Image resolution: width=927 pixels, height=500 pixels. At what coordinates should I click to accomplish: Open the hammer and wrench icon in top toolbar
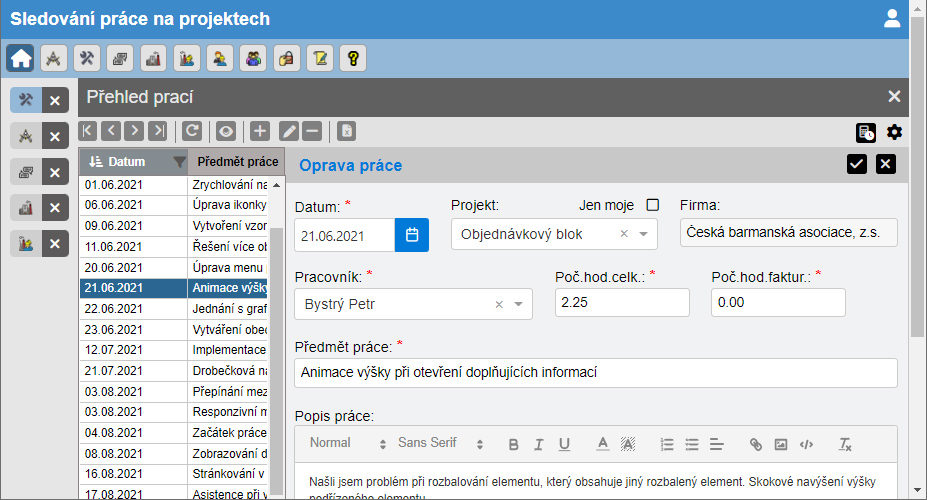coord(86,58)
